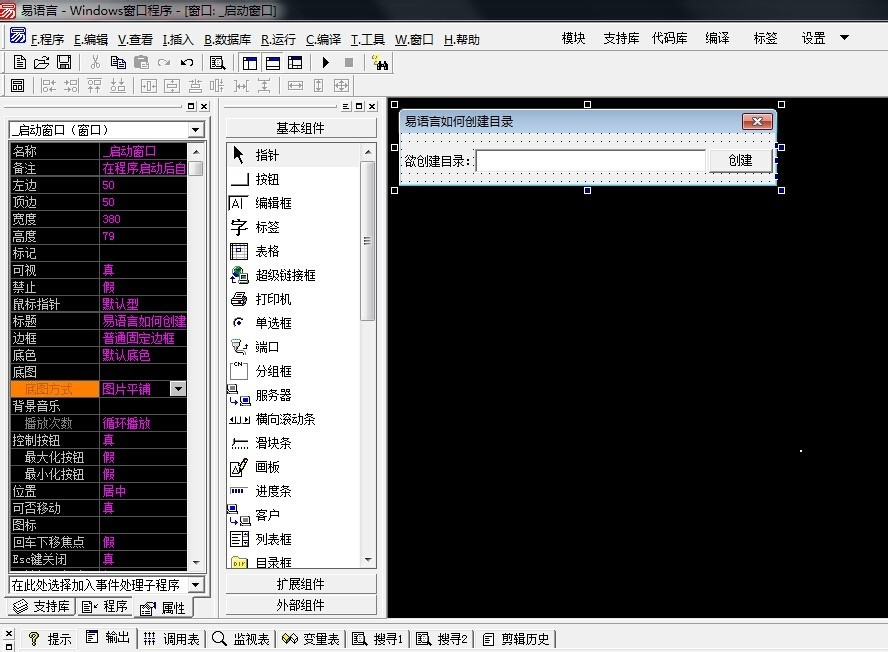The height and width of the screenshot is (652, 888).
Task: Select the 表格 table component
Action: (x=293, y=251)
